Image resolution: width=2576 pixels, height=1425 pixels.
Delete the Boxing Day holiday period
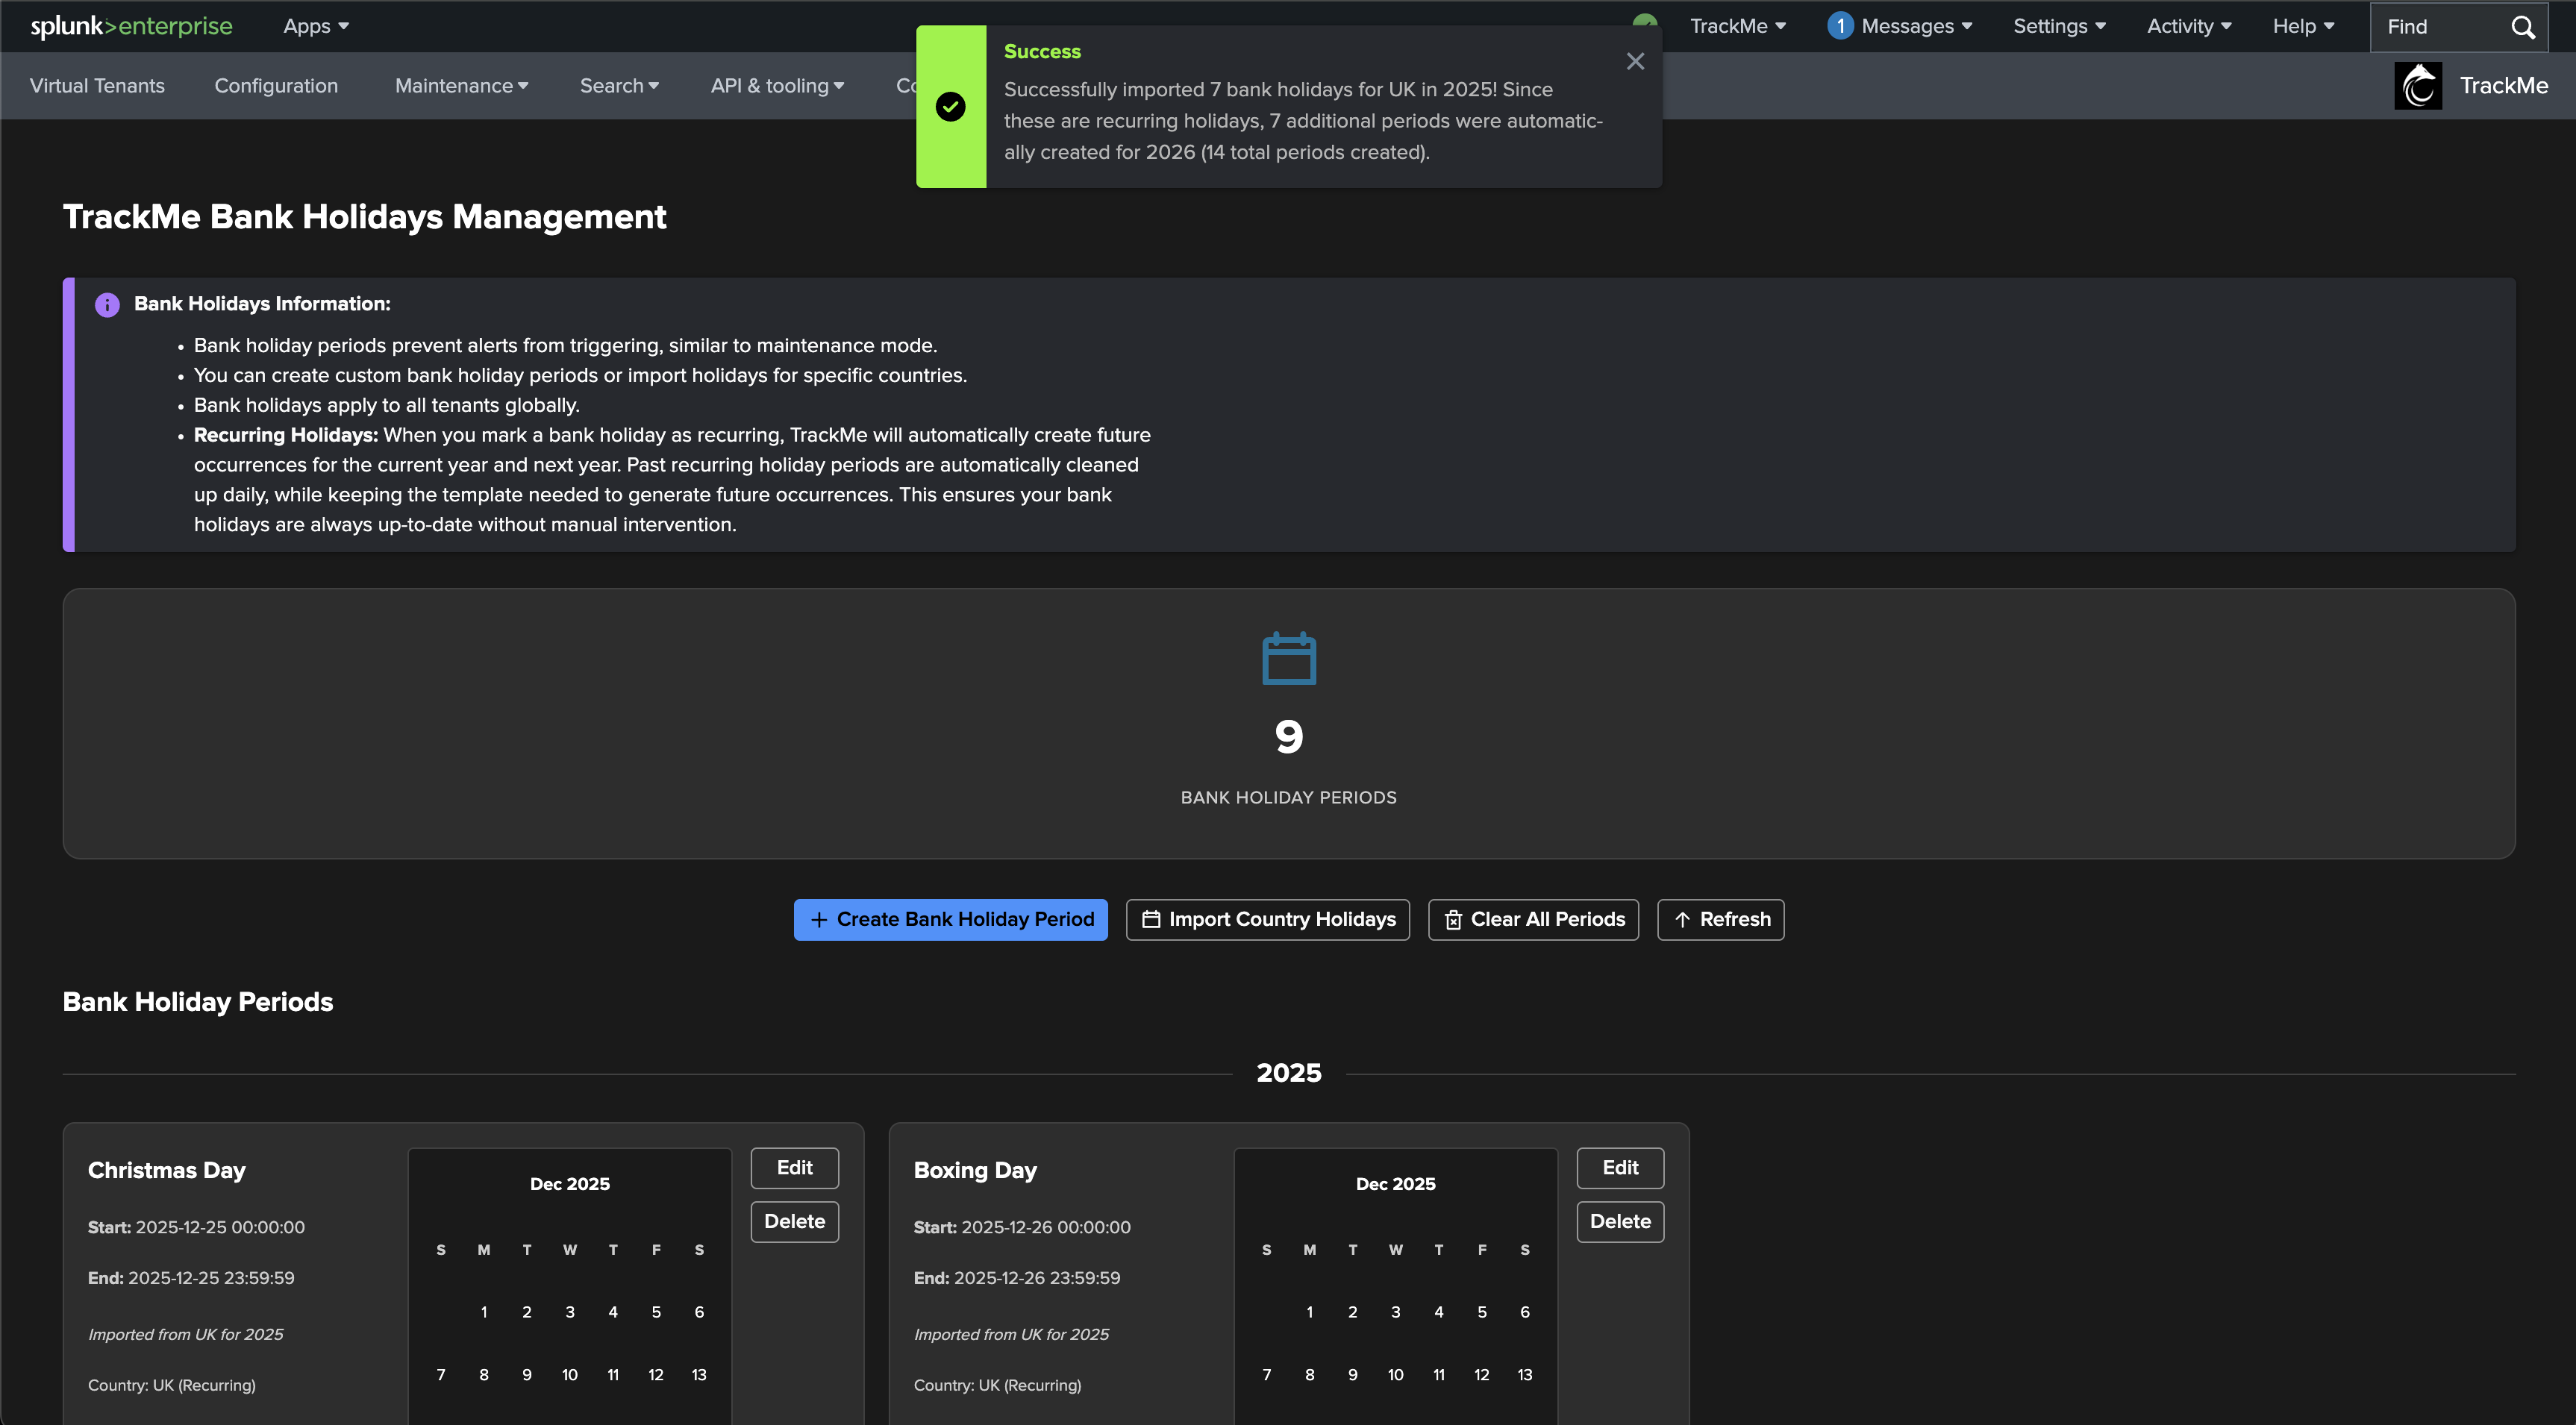tap(1619, 1221)
